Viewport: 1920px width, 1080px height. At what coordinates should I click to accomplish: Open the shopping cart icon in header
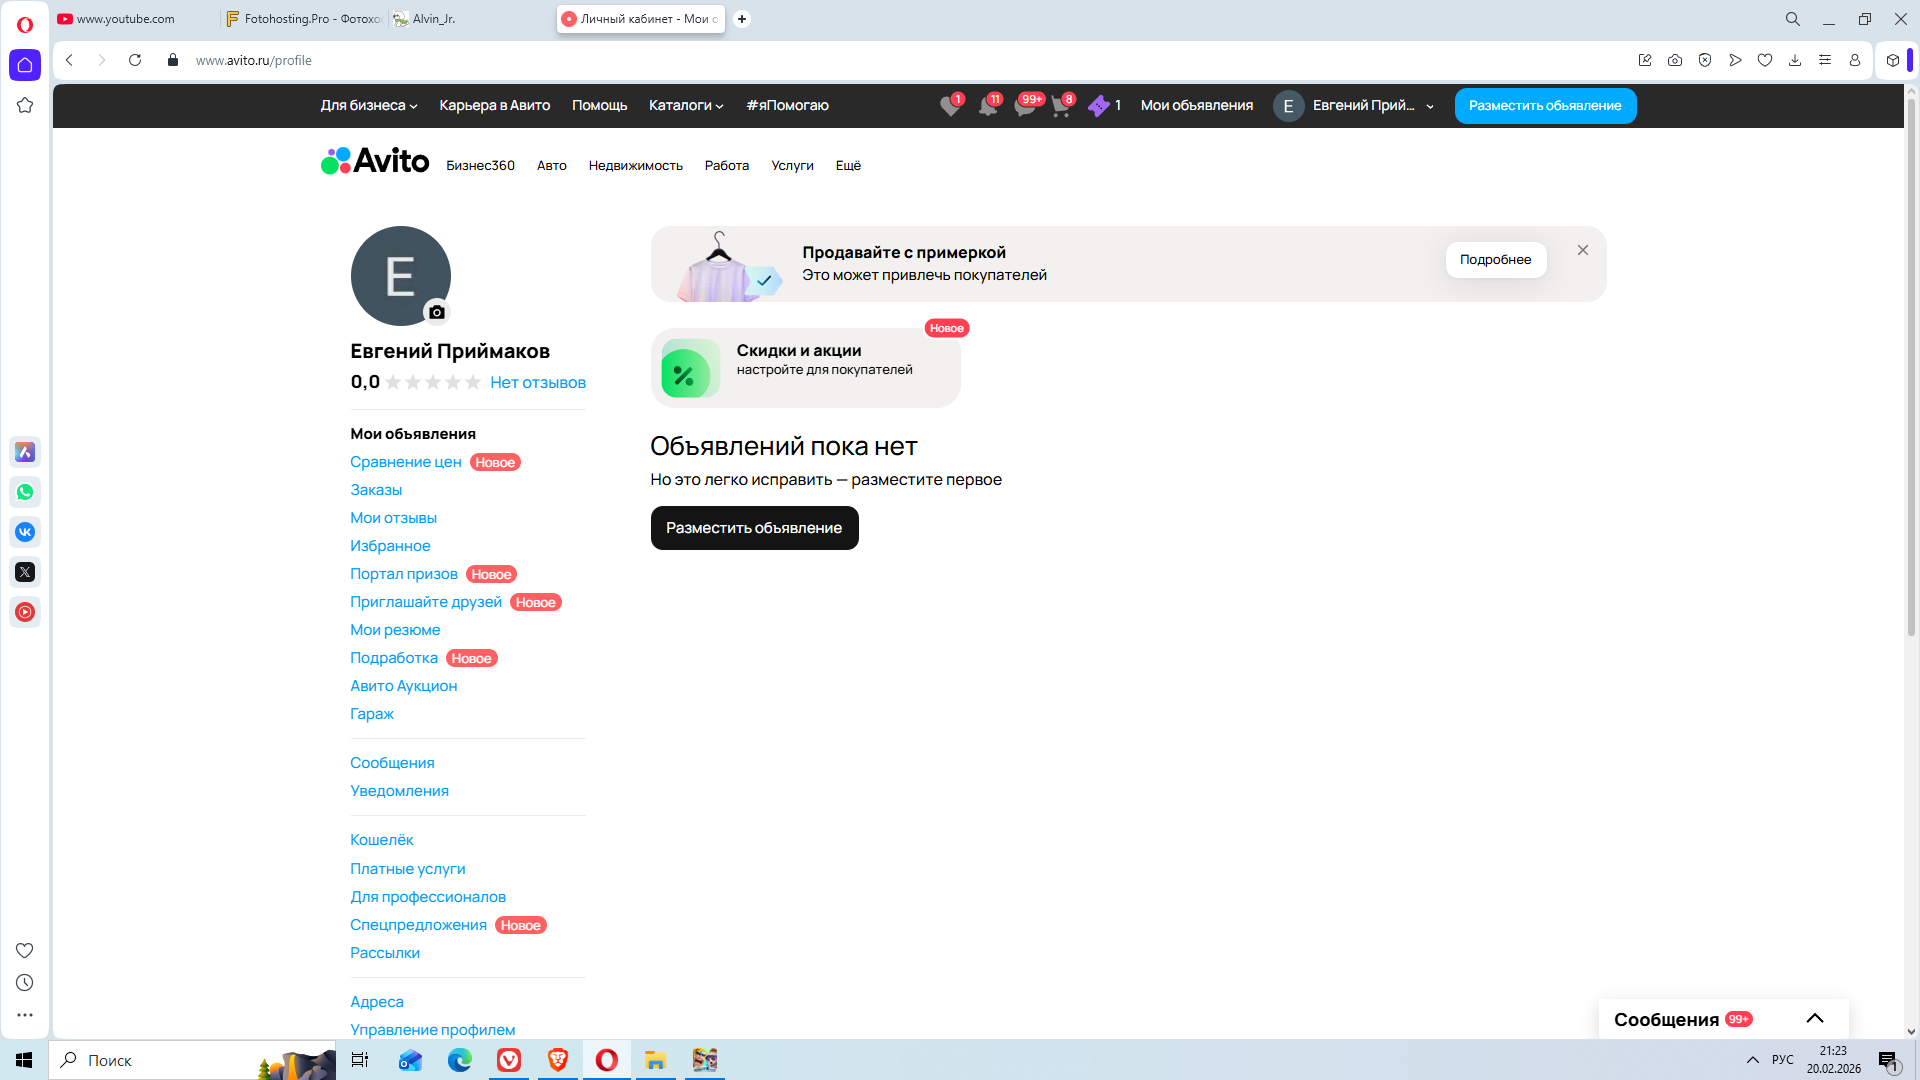pos(1060,107)
